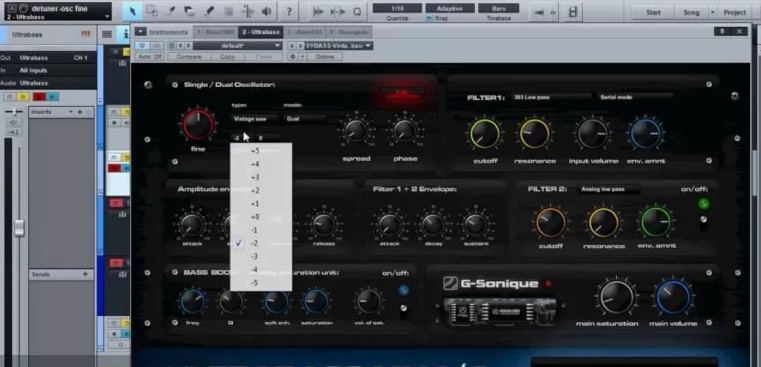Select the Paint tool

(209, 11)
